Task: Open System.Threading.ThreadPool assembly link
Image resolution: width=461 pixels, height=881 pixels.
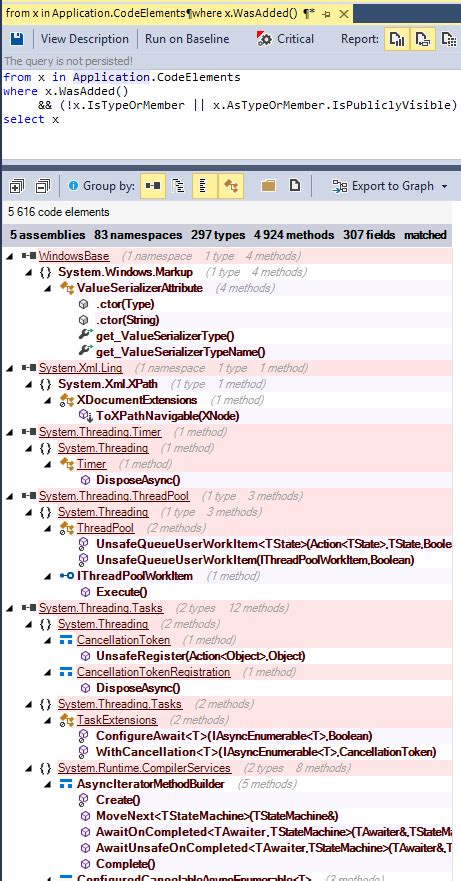Action: (x=114, y=497)
